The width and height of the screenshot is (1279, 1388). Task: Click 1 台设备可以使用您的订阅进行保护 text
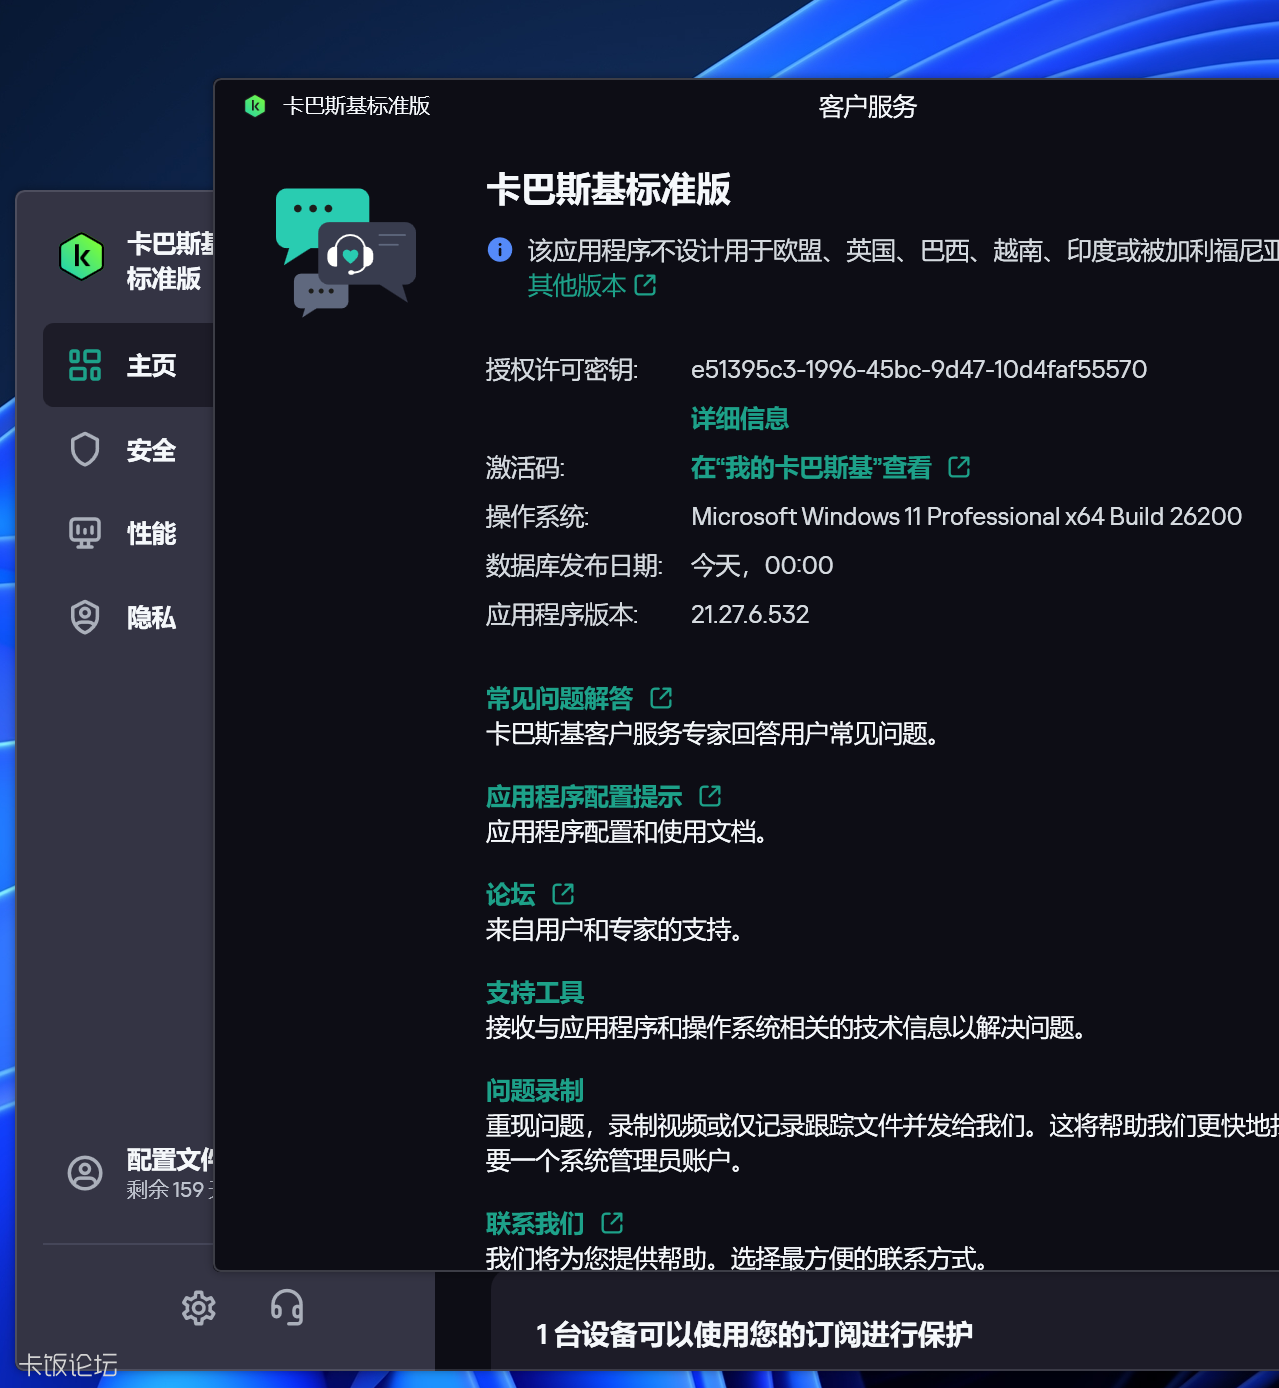[x=754, y=1334]
